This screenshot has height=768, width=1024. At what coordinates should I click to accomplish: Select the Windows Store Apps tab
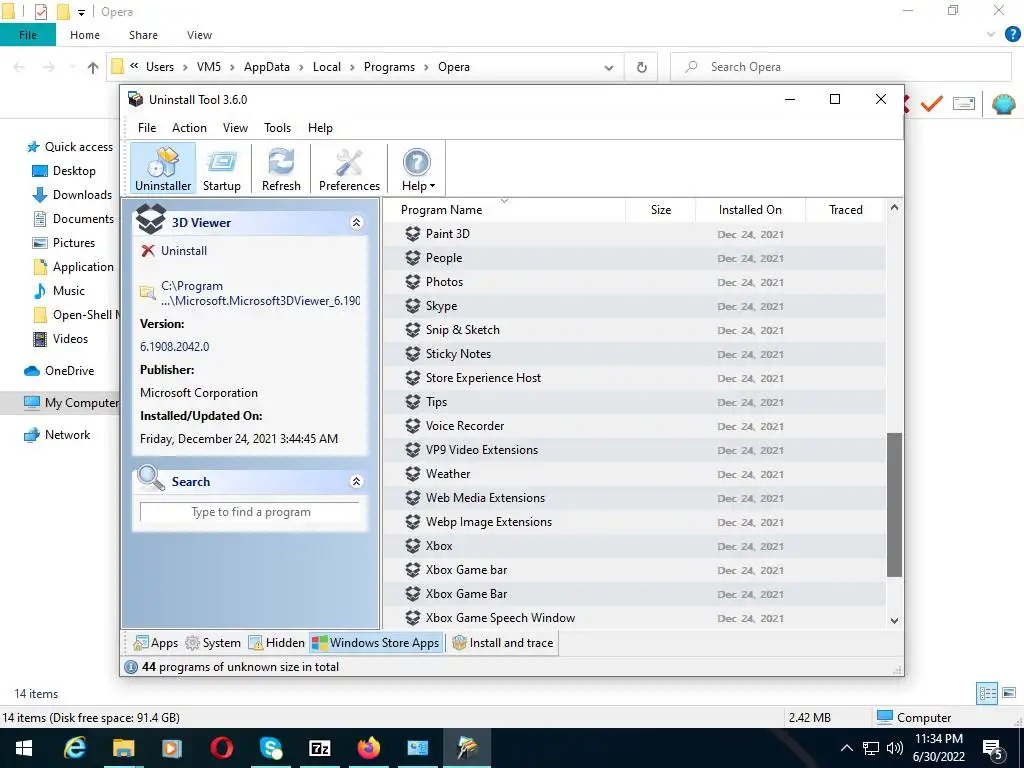(x=376, y=643)
